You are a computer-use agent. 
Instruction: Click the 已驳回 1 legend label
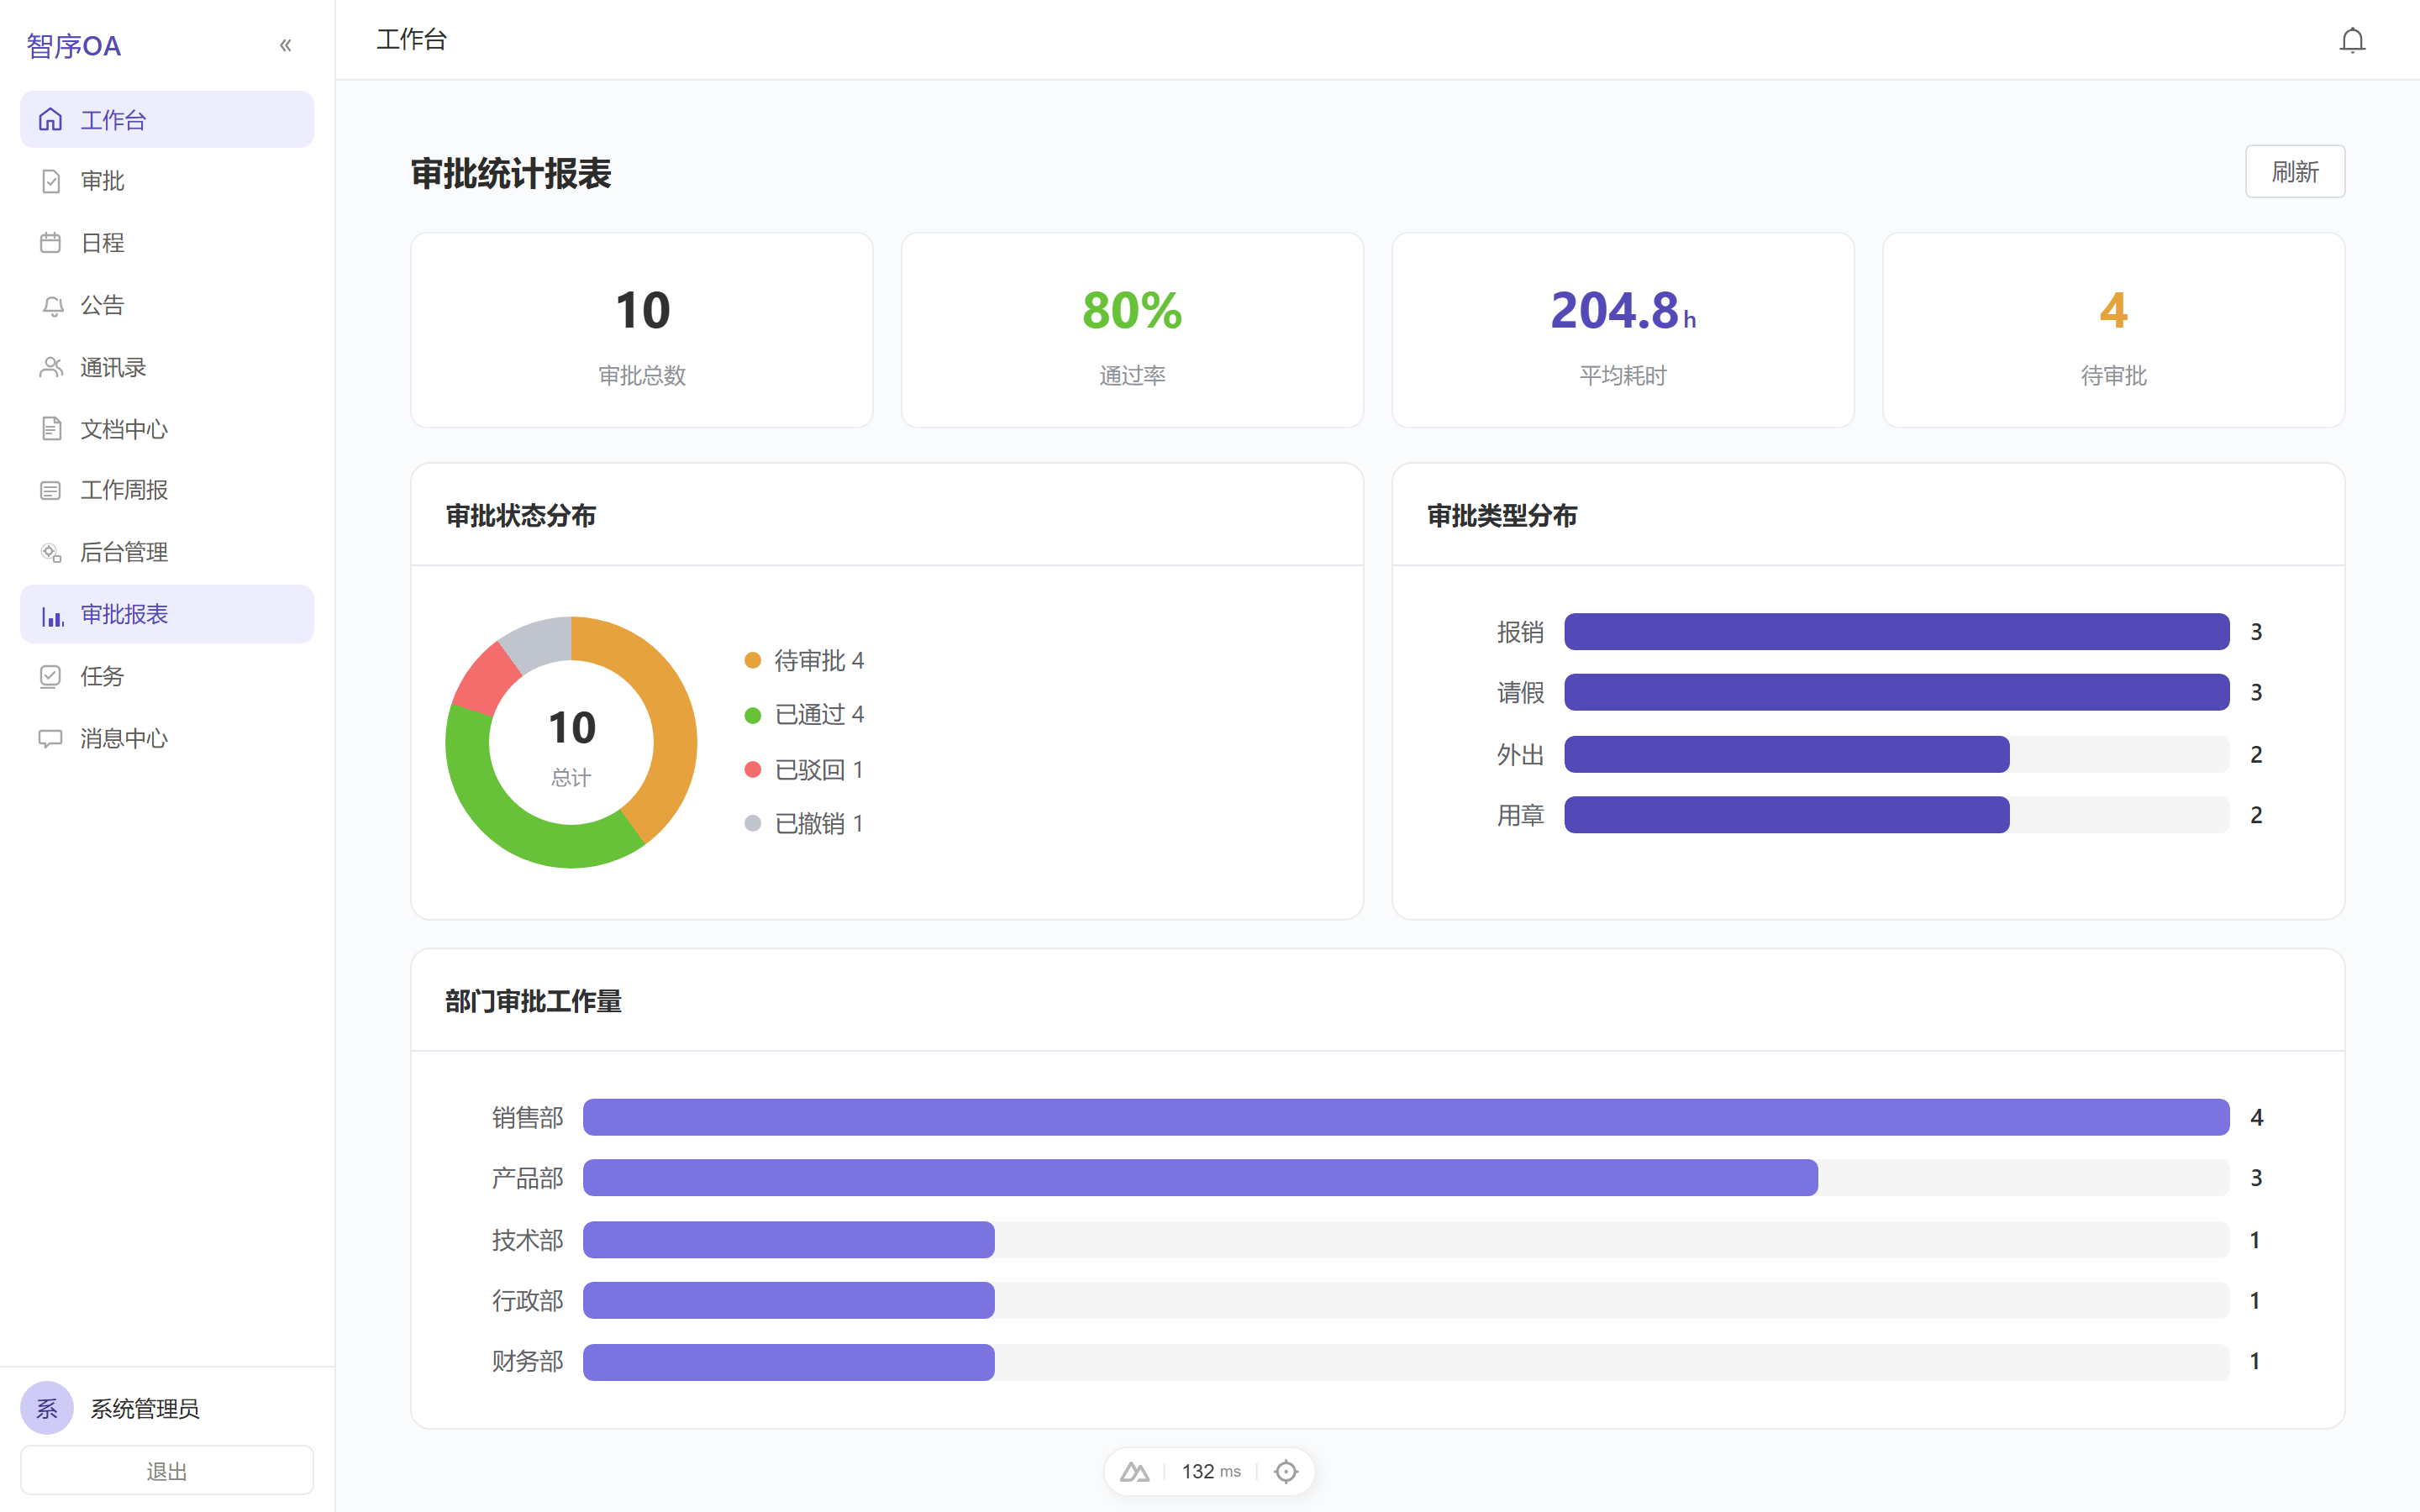pyautogui.click(x=820, y=769)
